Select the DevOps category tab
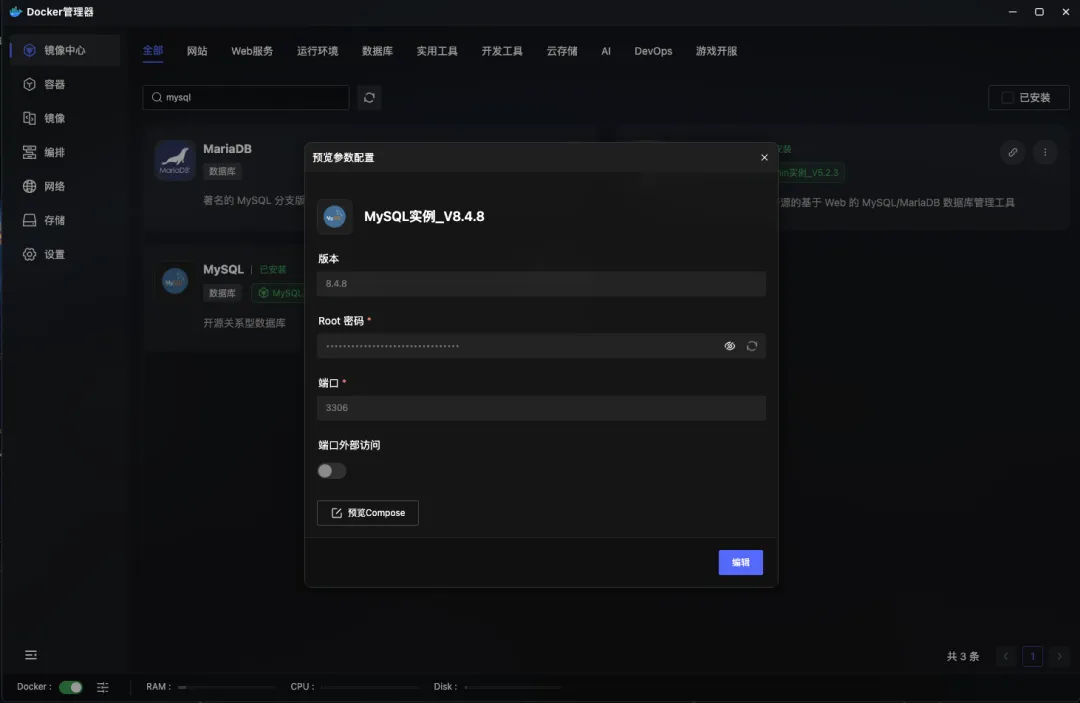This screenshot has width=1080, height=703. [x=654, y=51]
